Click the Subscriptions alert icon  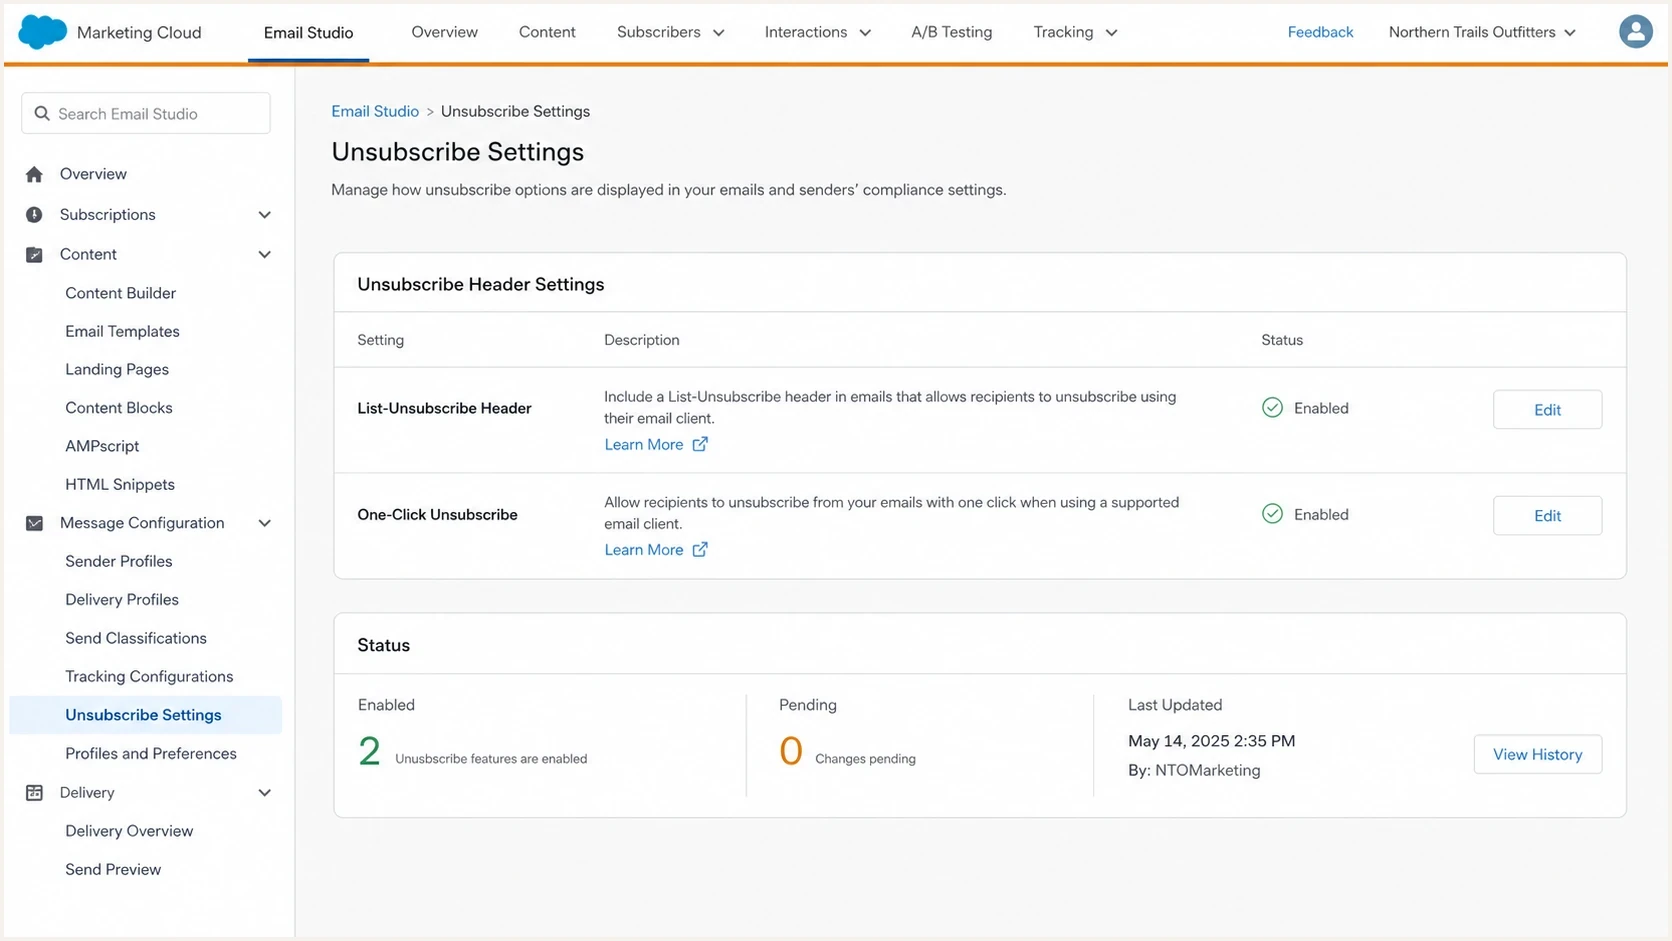coord(34,215)
